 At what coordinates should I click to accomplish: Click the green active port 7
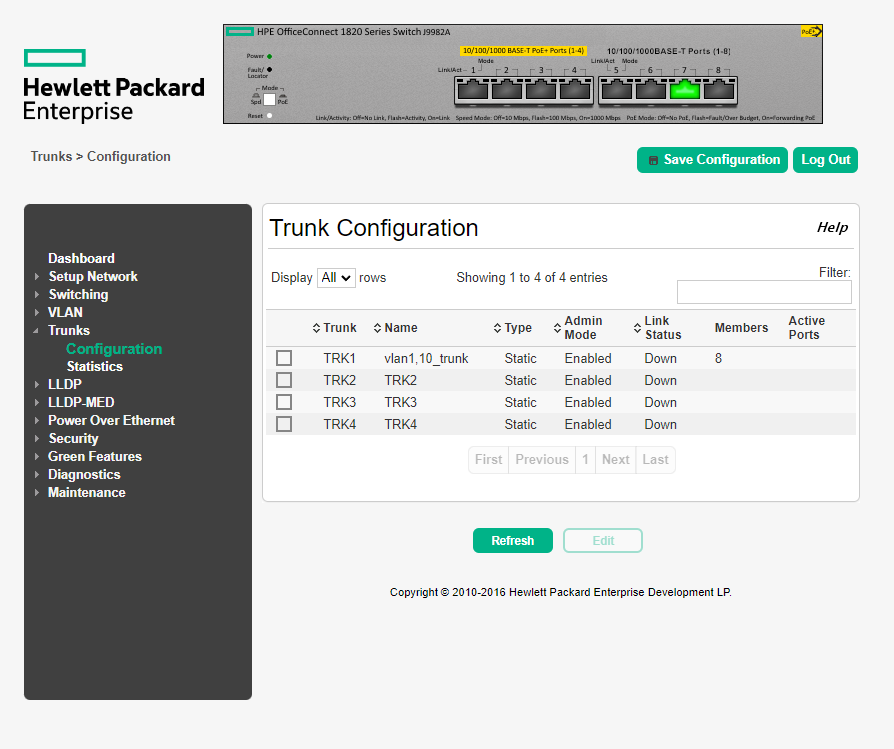pyautogui.click(x=685, y=89)
